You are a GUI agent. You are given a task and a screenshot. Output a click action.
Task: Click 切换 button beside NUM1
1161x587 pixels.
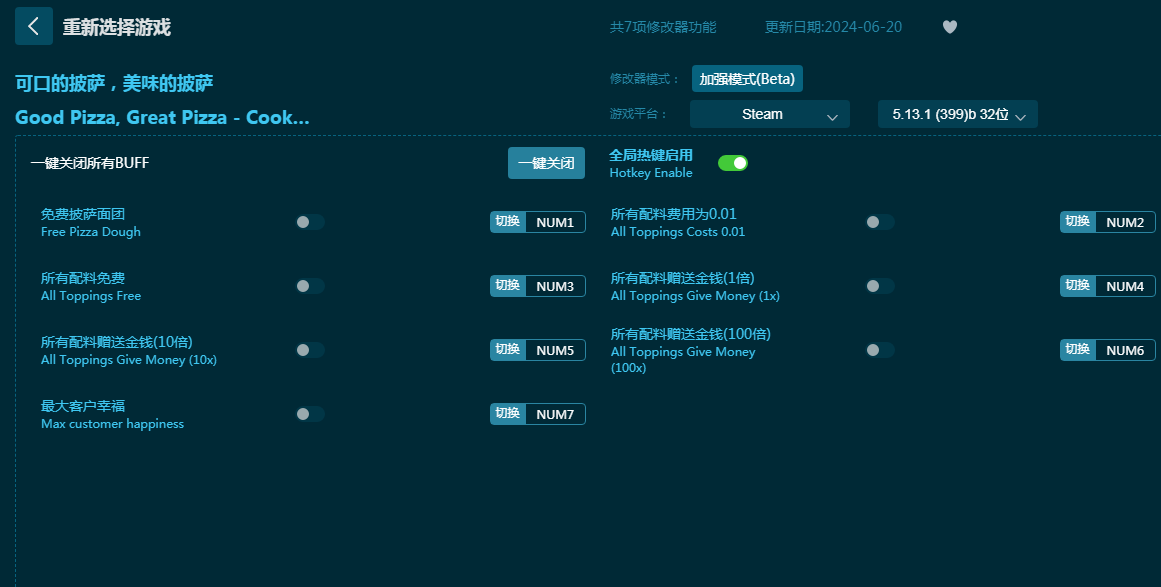pyautogui.click(x=508, y=222)
